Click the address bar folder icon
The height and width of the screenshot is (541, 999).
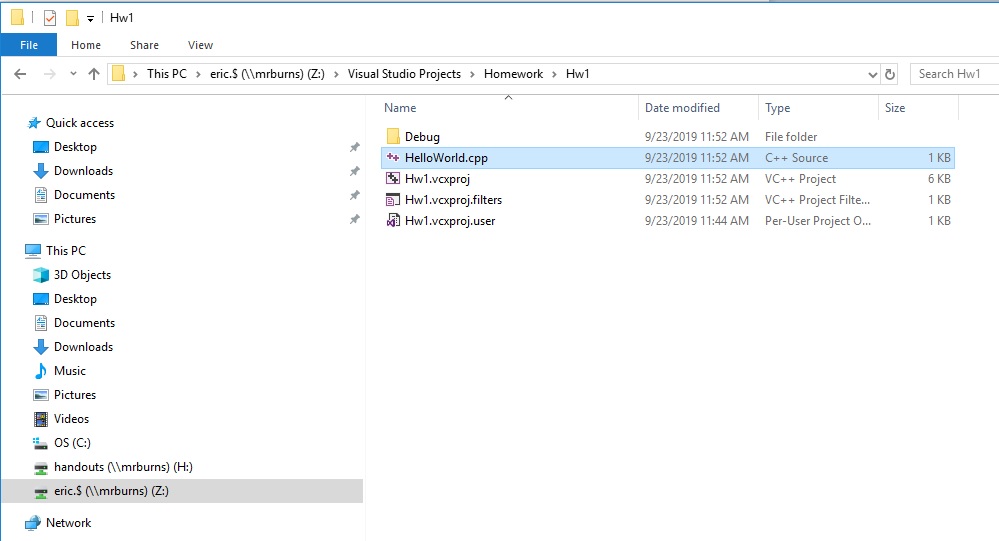(x=119, y=74)
